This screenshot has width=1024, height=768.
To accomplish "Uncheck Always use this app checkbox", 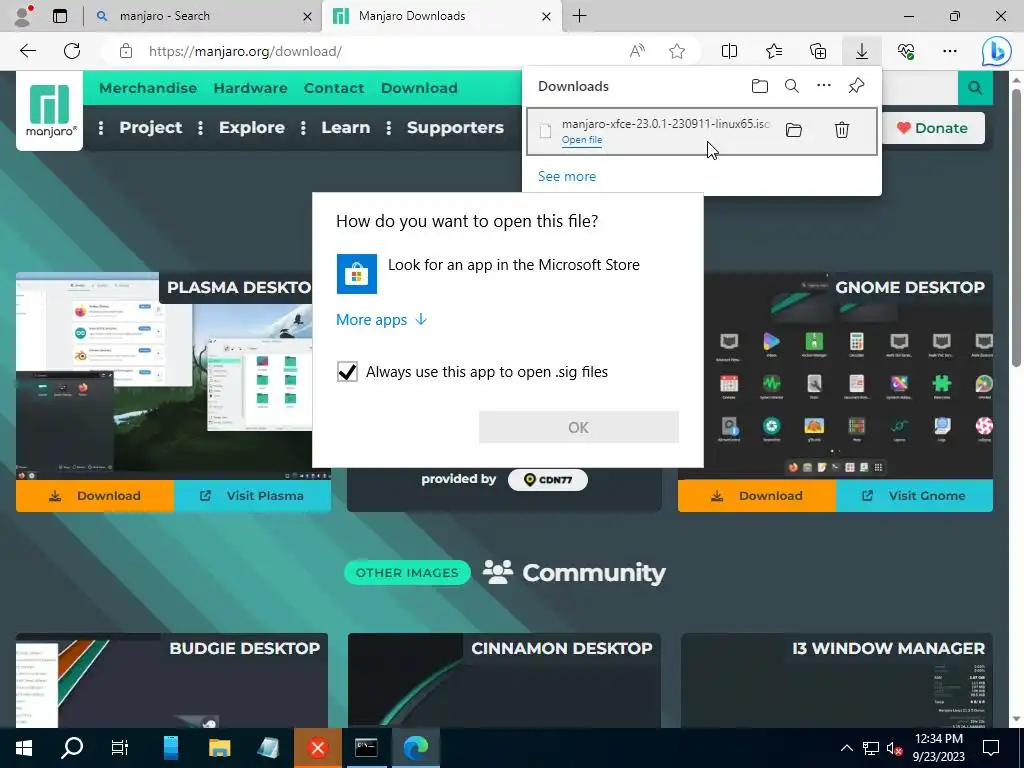I will click(x=347, y=372).
